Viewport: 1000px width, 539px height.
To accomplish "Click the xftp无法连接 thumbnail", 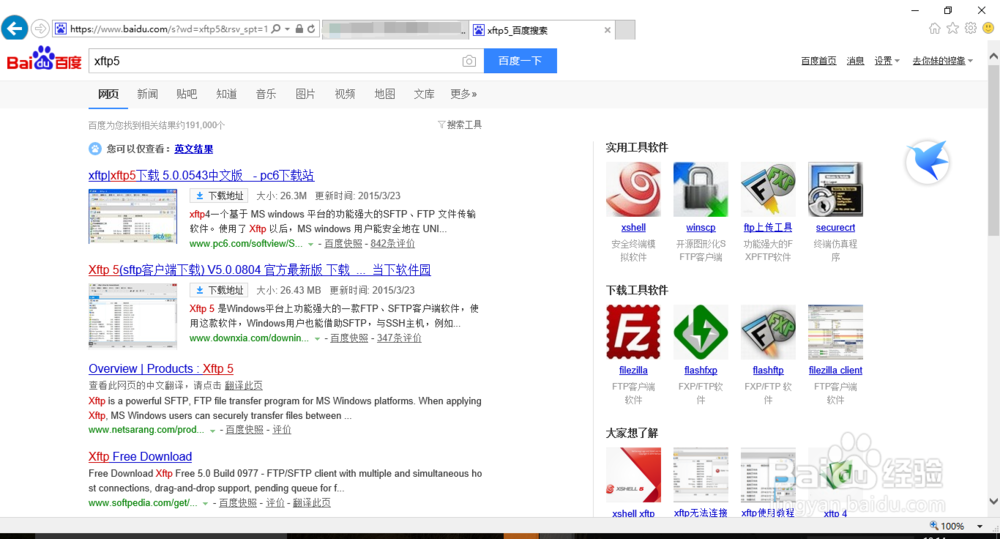I will (700, 475).
